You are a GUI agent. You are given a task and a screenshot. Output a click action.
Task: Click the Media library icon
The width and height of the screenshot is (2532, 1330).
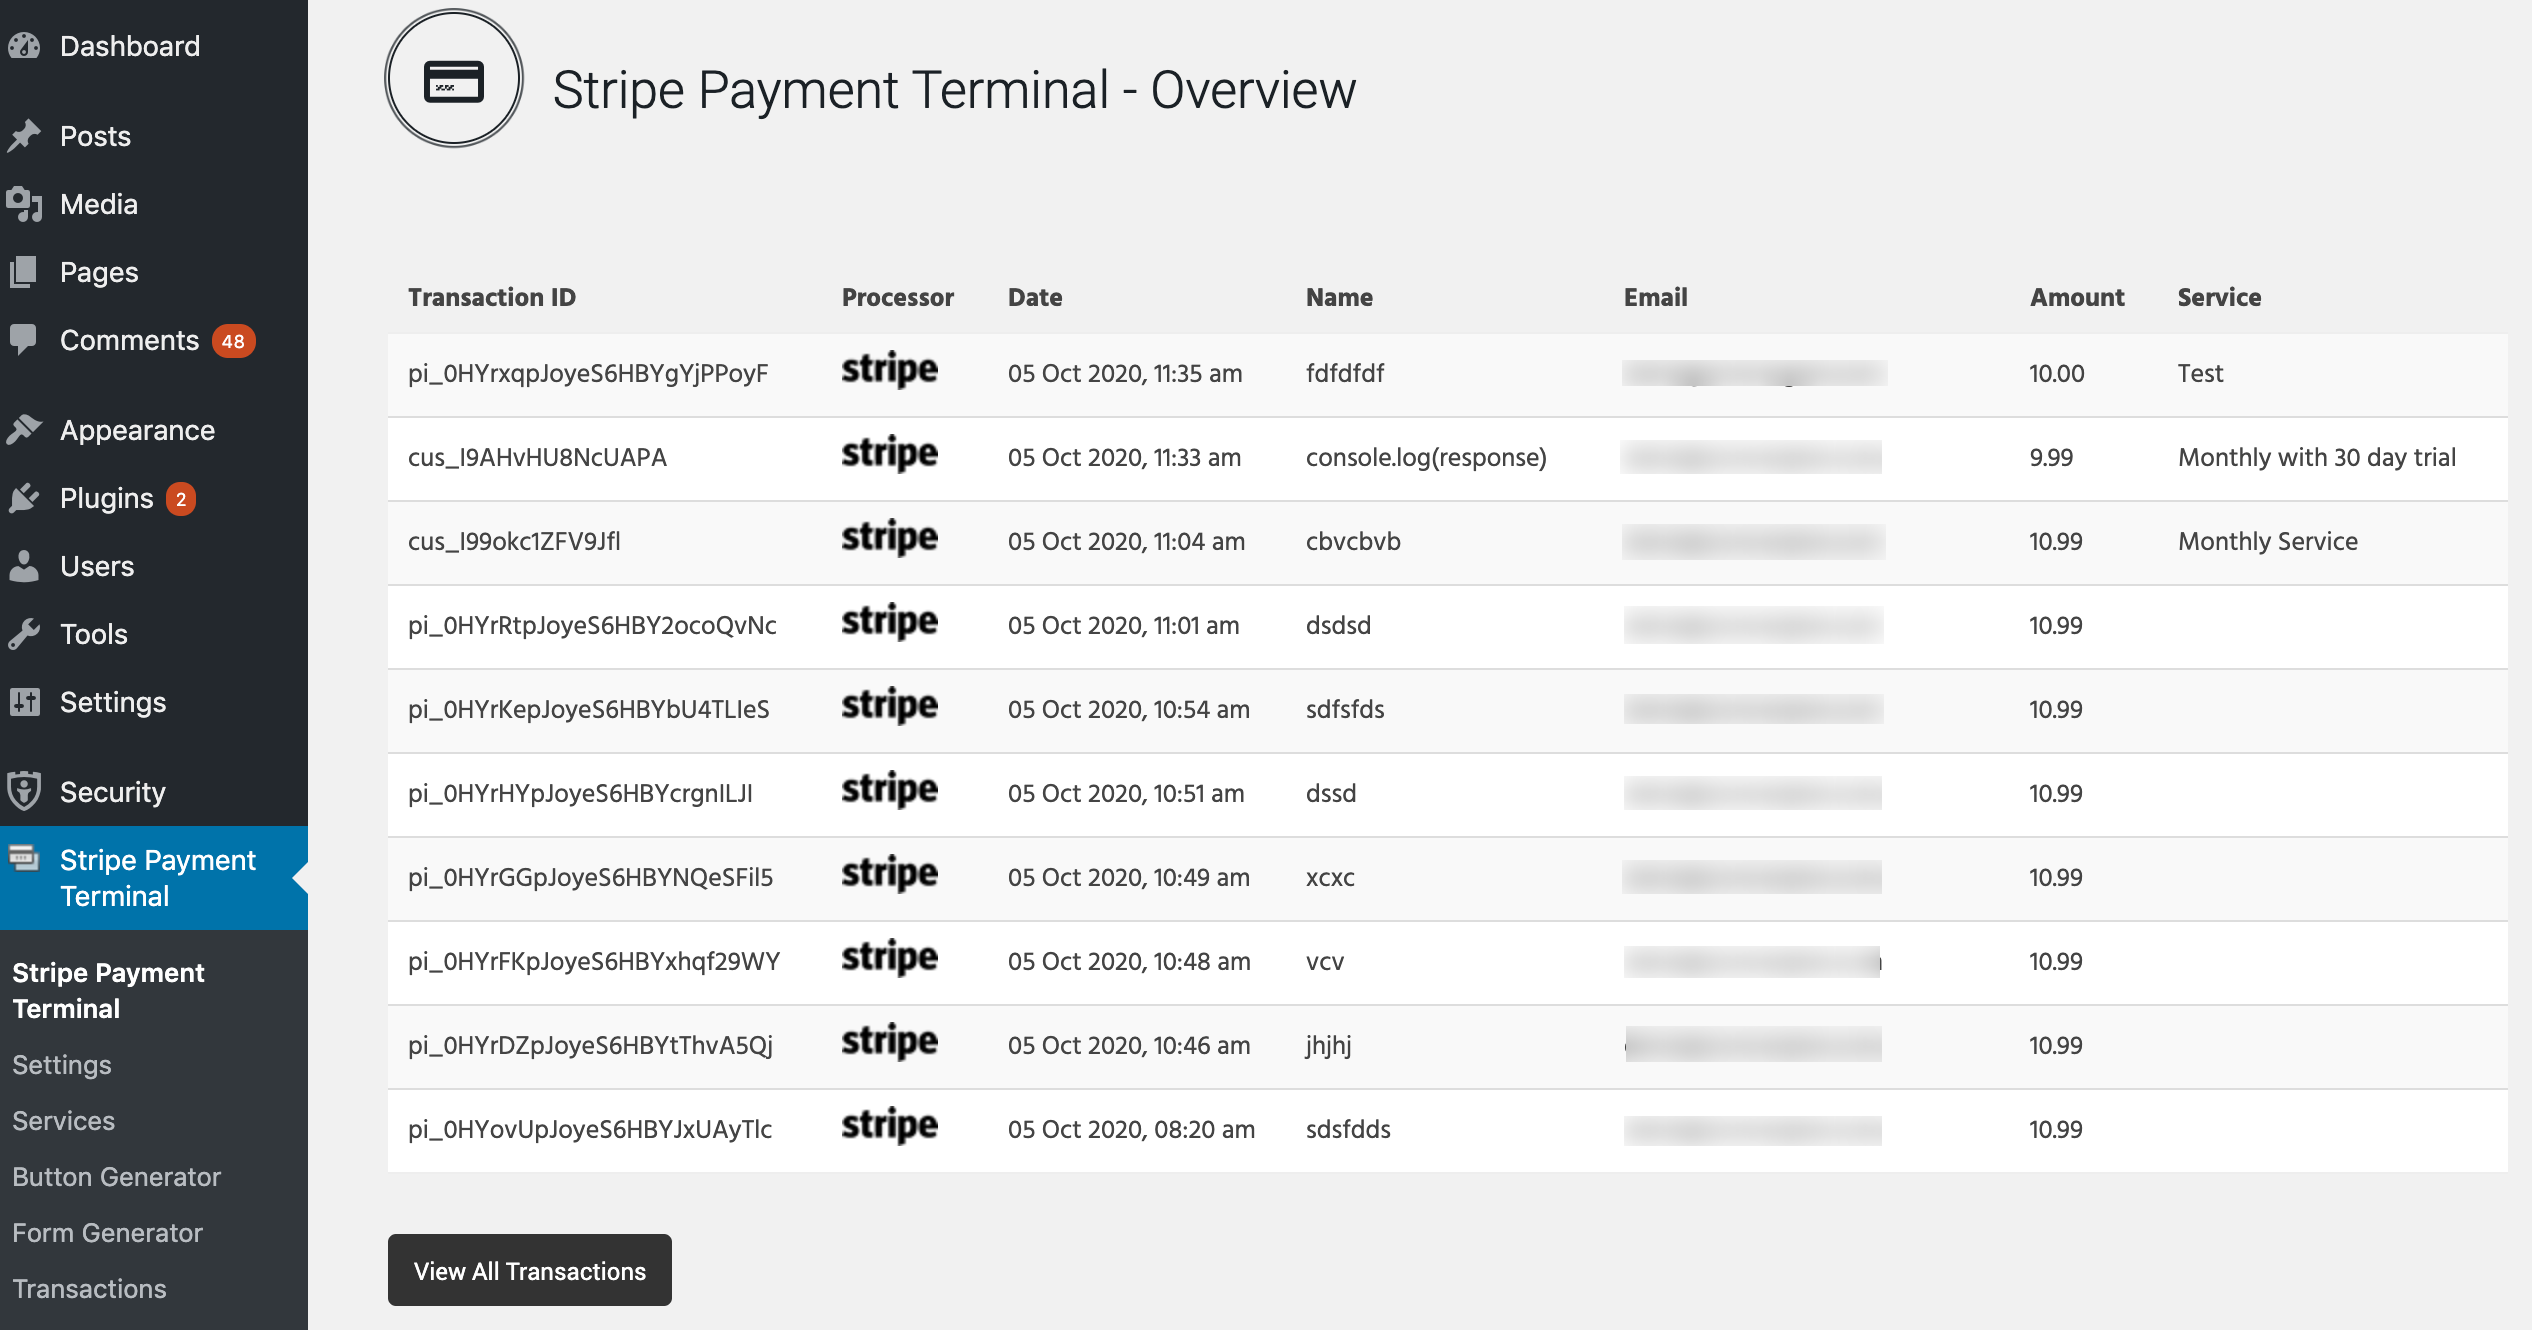click(x=24, y=204)
